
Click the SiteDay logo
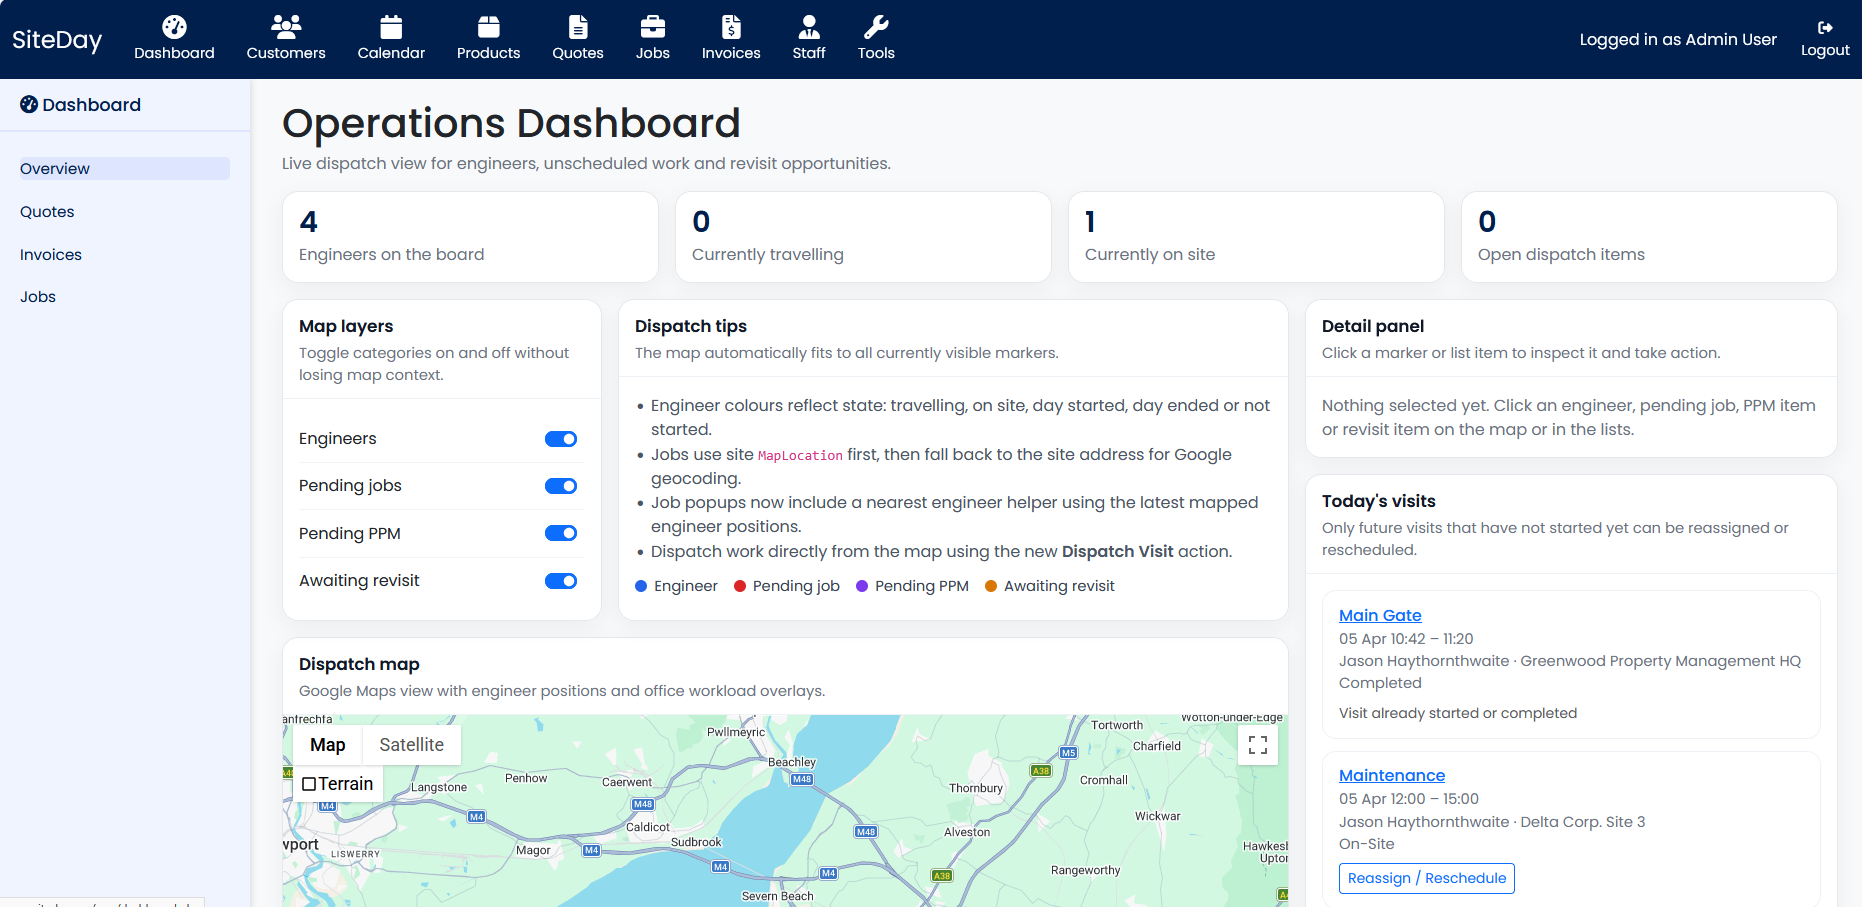click(57, 40)
